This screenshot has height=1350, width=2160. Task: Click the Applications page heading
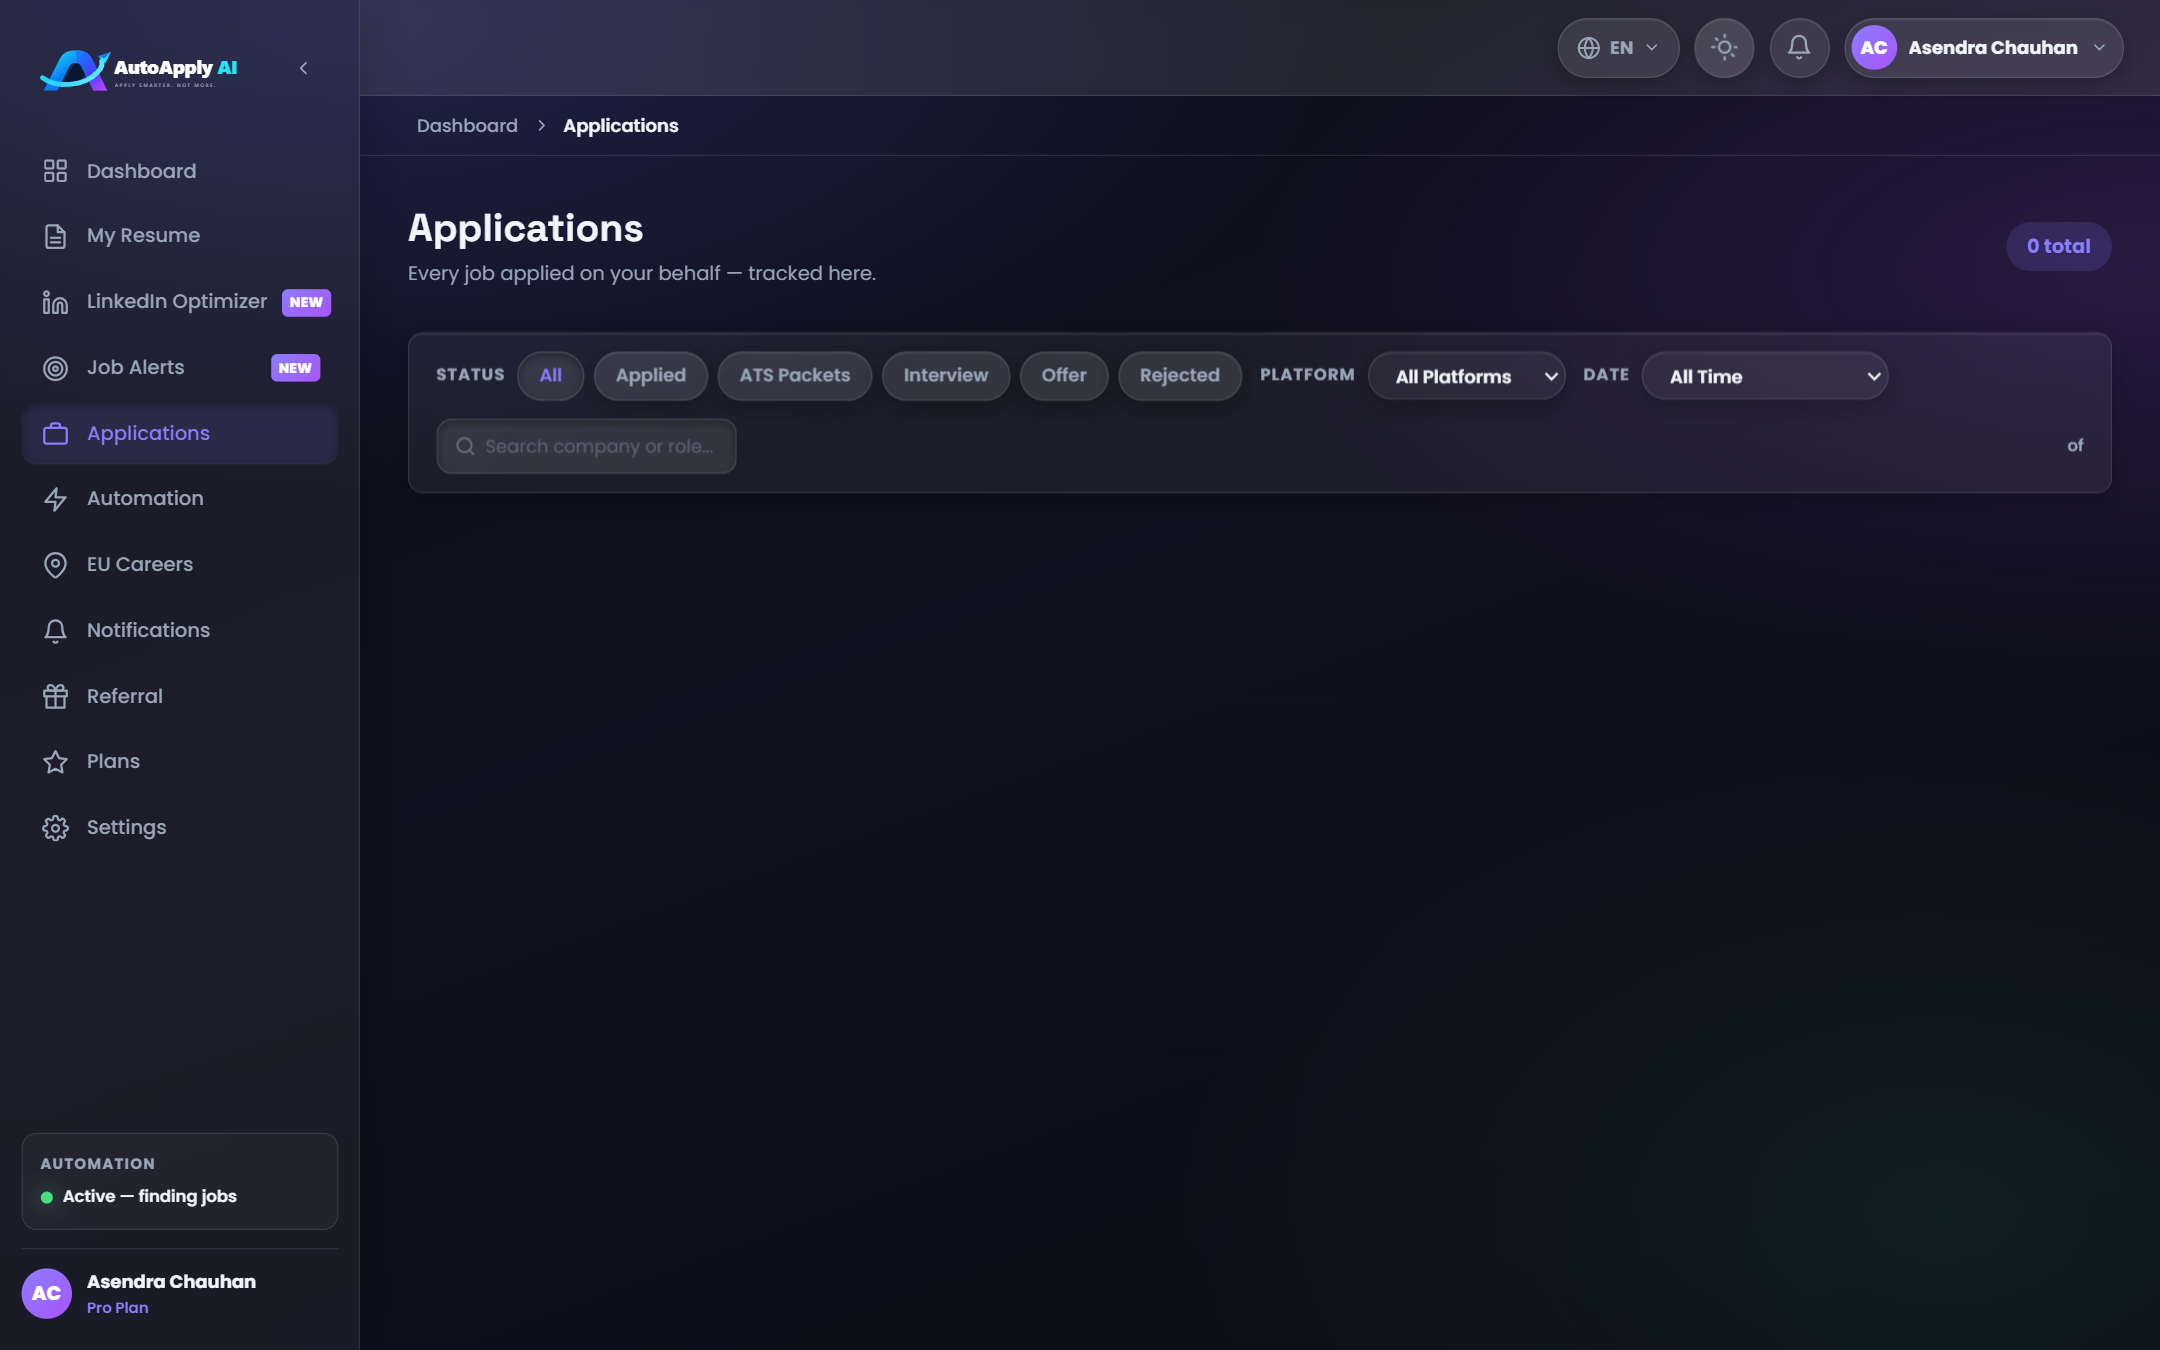[x=525, y=229]
